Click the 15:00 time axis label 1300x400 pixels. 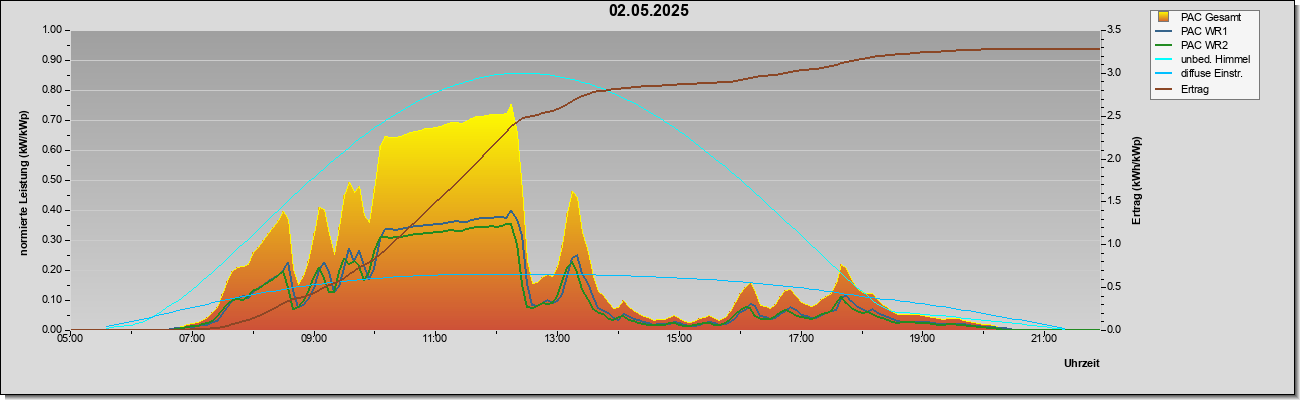679,340
